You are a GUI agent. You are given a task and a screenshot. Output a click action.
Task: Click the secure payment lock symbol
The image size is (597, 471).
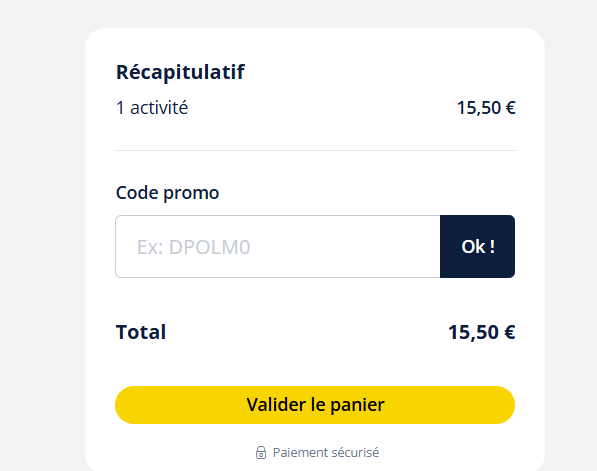pyautogui.click(x=261, y=452)
